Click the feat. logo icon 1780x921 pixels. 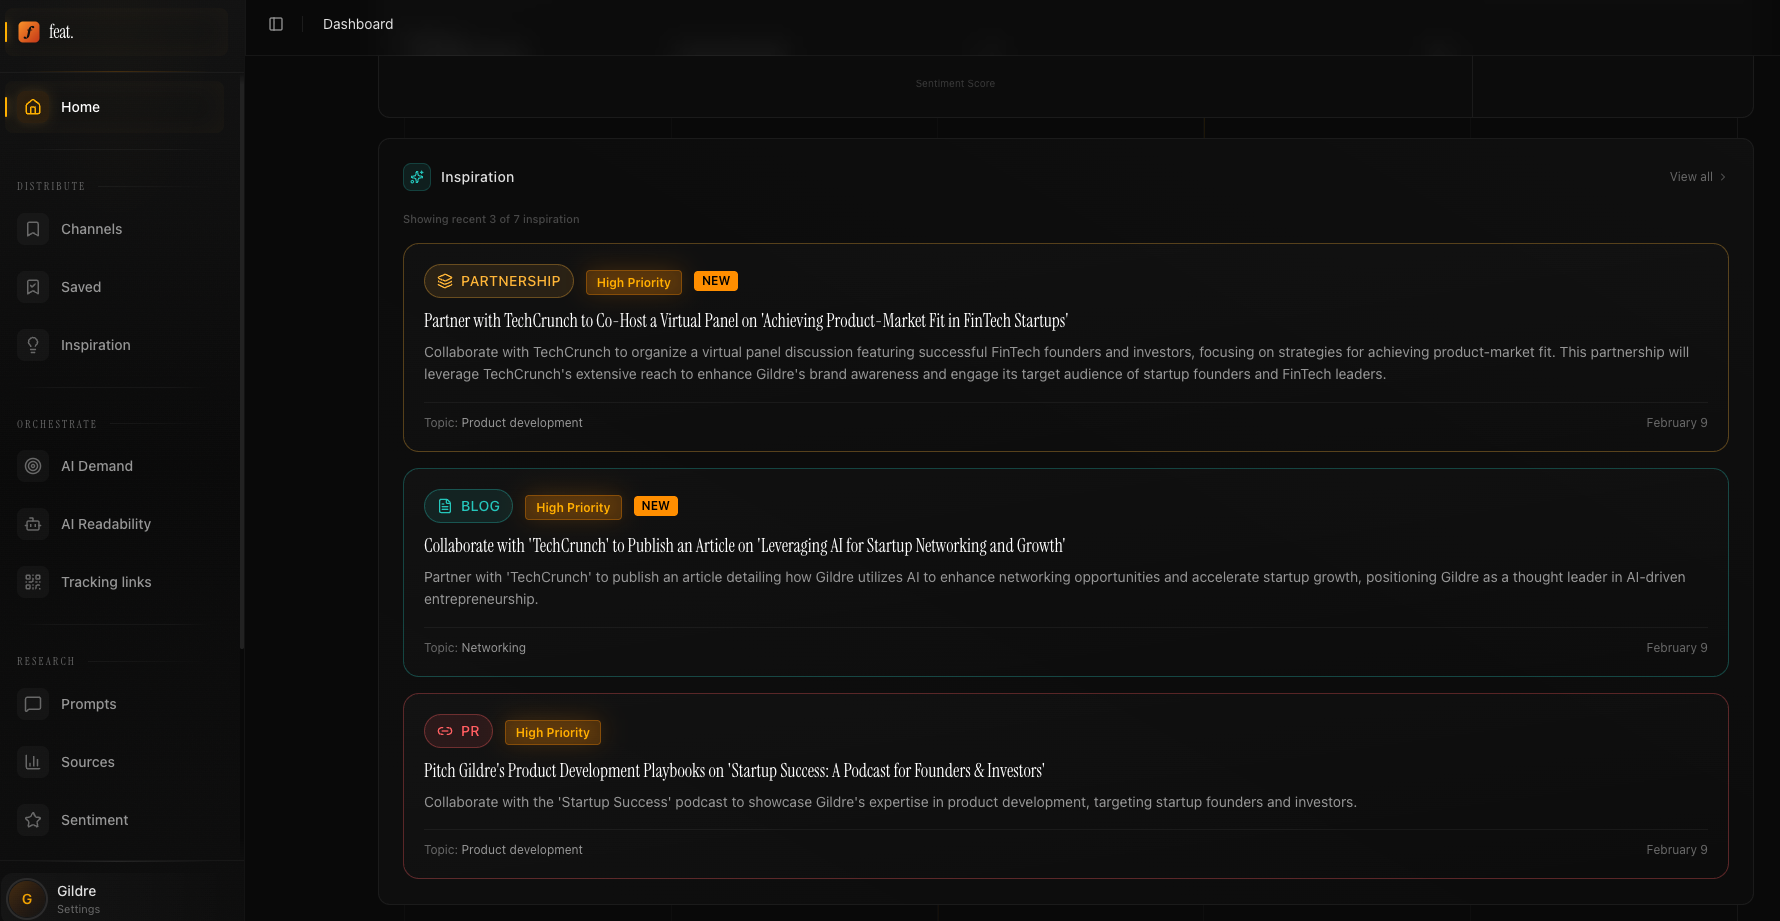(x=29, y=32)
